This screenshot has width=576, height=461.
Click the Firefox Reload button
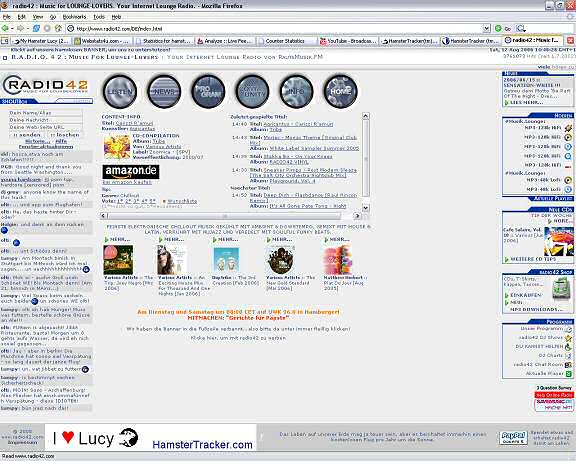coord(36,28)
